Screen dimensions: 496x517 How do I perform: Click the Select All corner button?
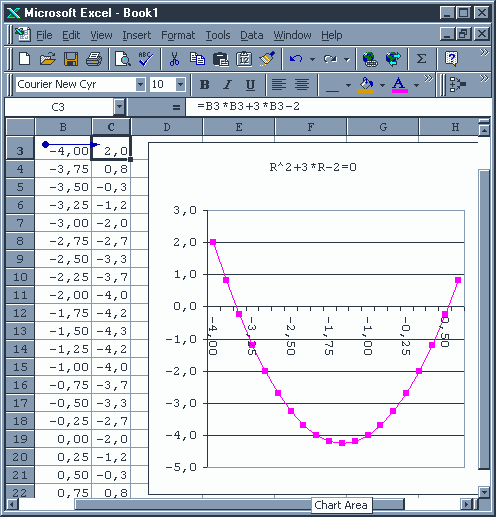coord(20,127)
